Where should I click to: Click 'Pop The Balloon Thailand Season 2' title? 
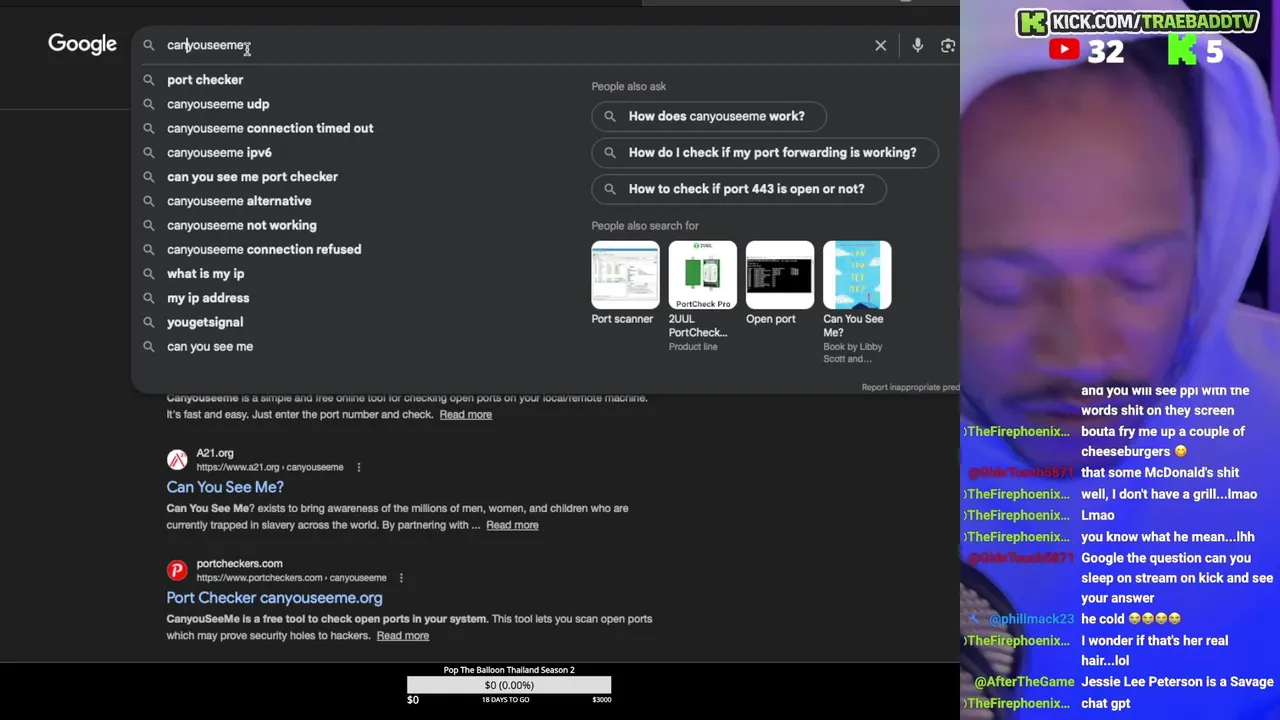509,670
